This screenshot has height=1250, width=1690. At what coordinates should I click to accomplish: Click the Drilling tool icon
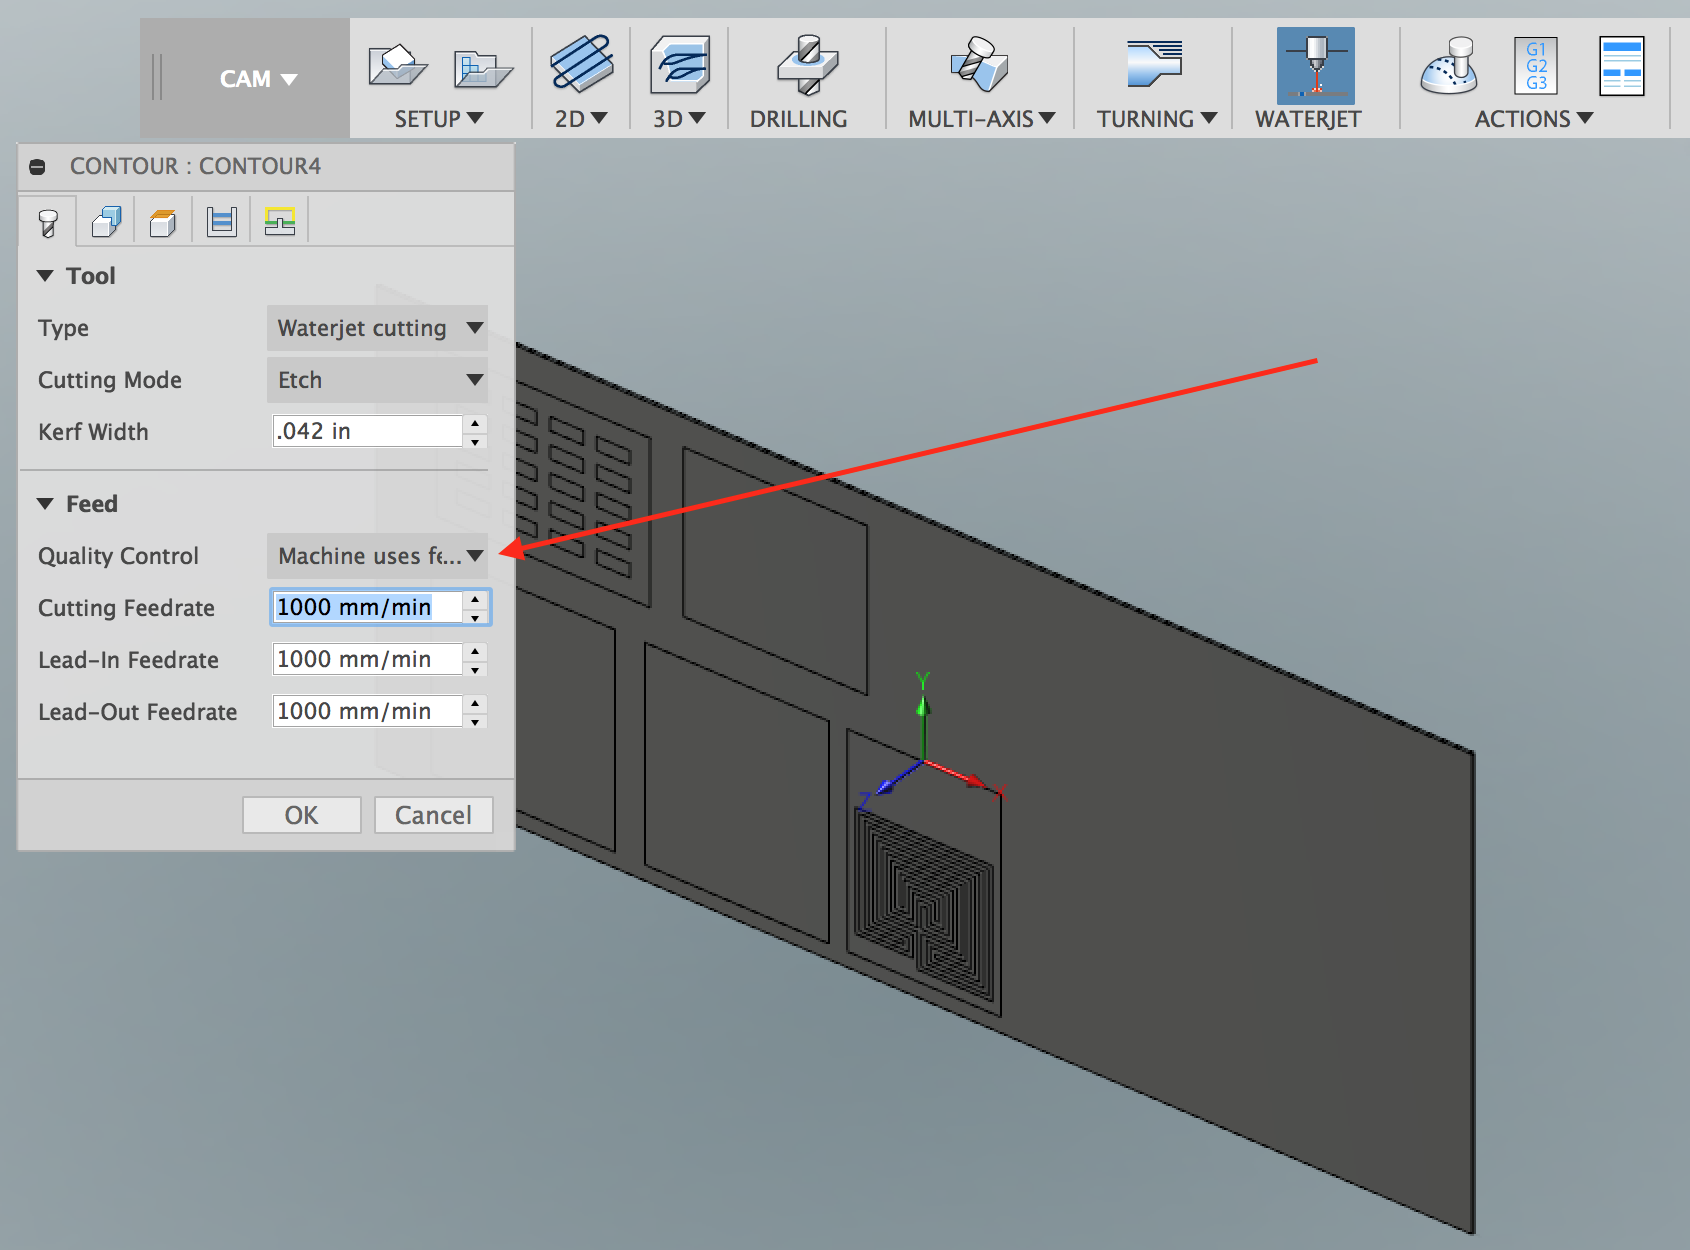coord(808,66)
